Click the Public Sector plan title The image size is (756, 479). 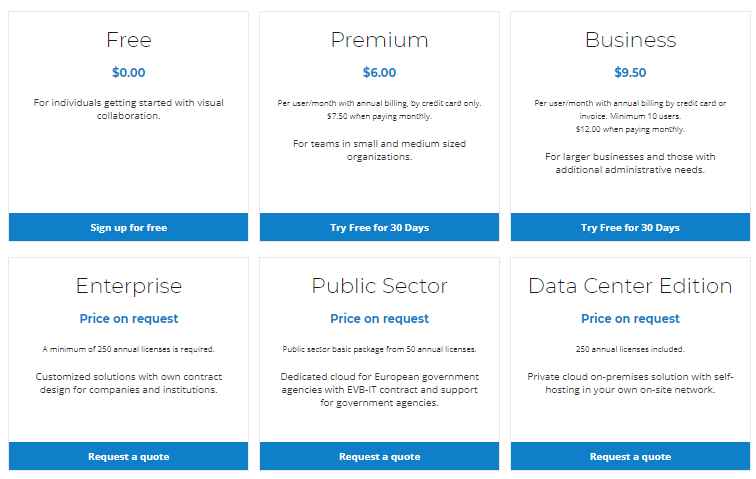click(379, 286)
